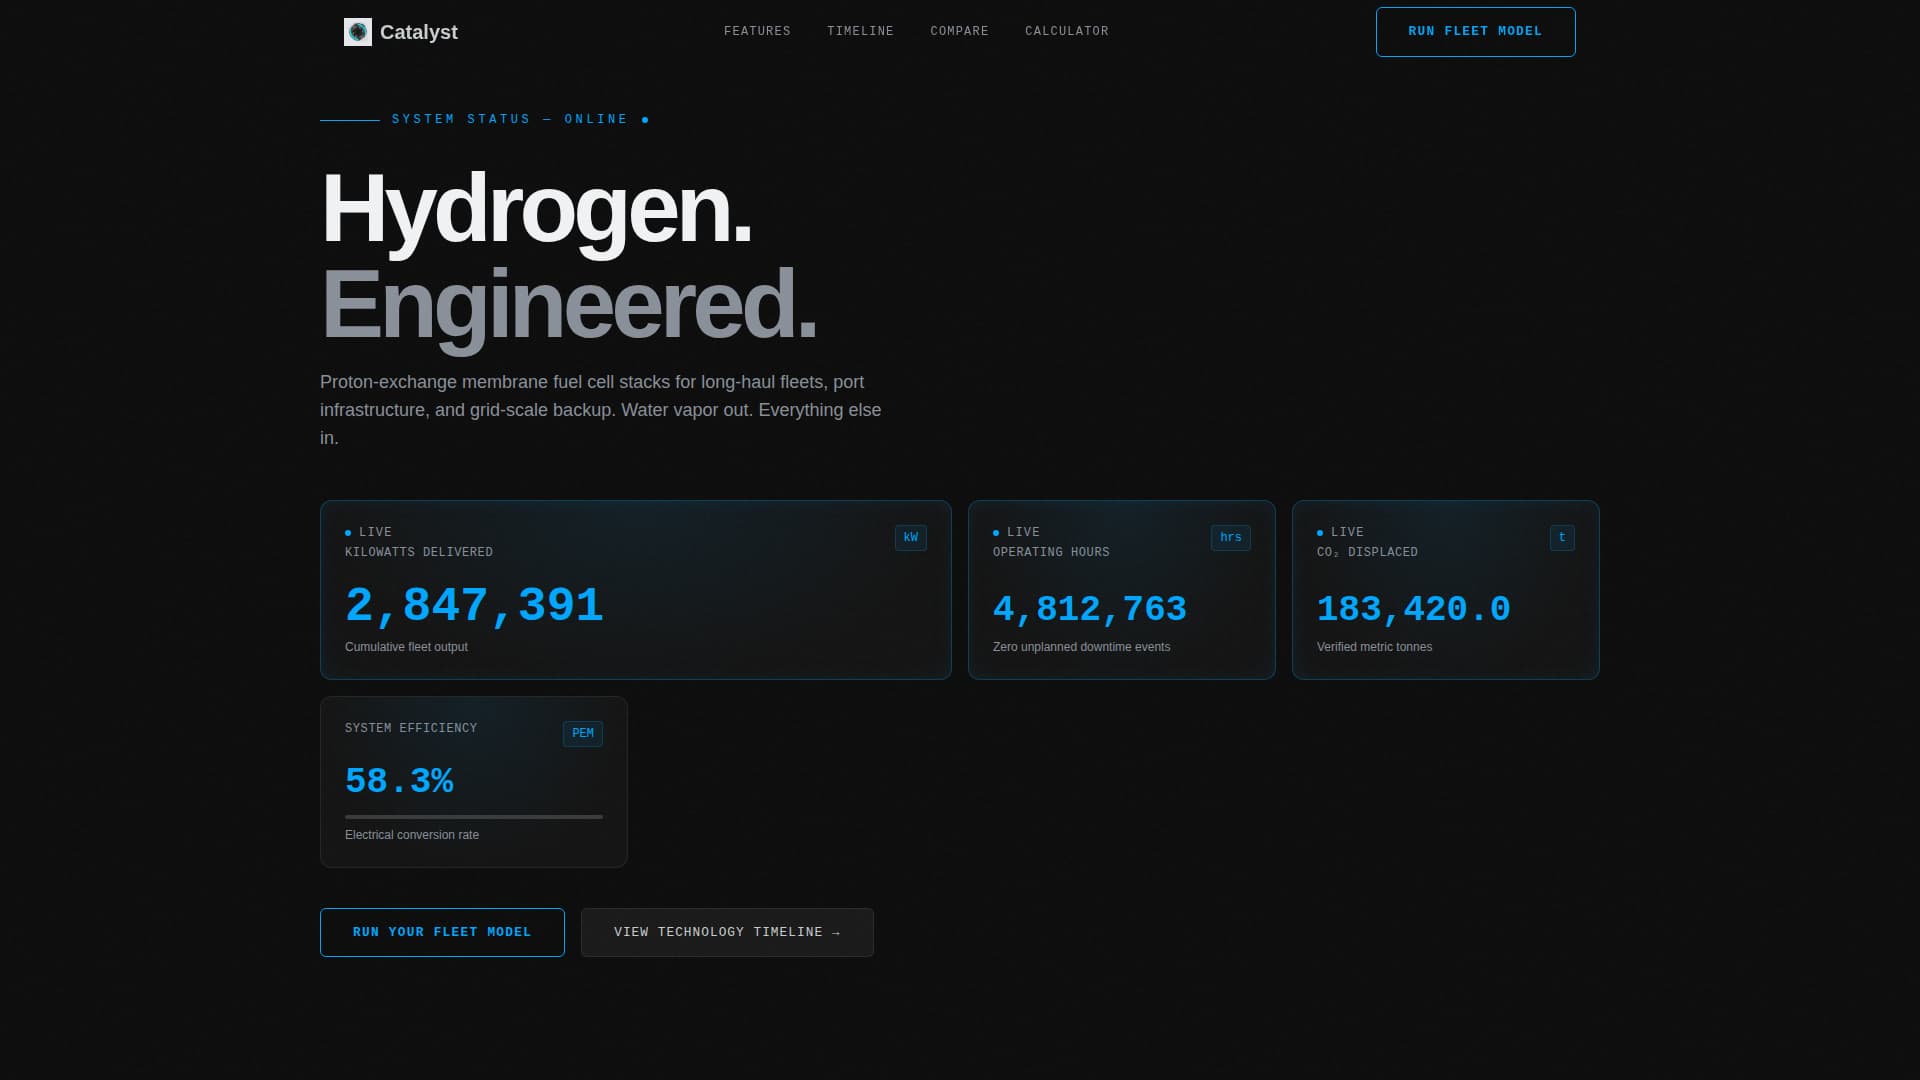This screenshot has width=1920, height=1080.
Task: Click the arrow in technology timeline link
Action: pyautogui.click(x=837, y=931)
